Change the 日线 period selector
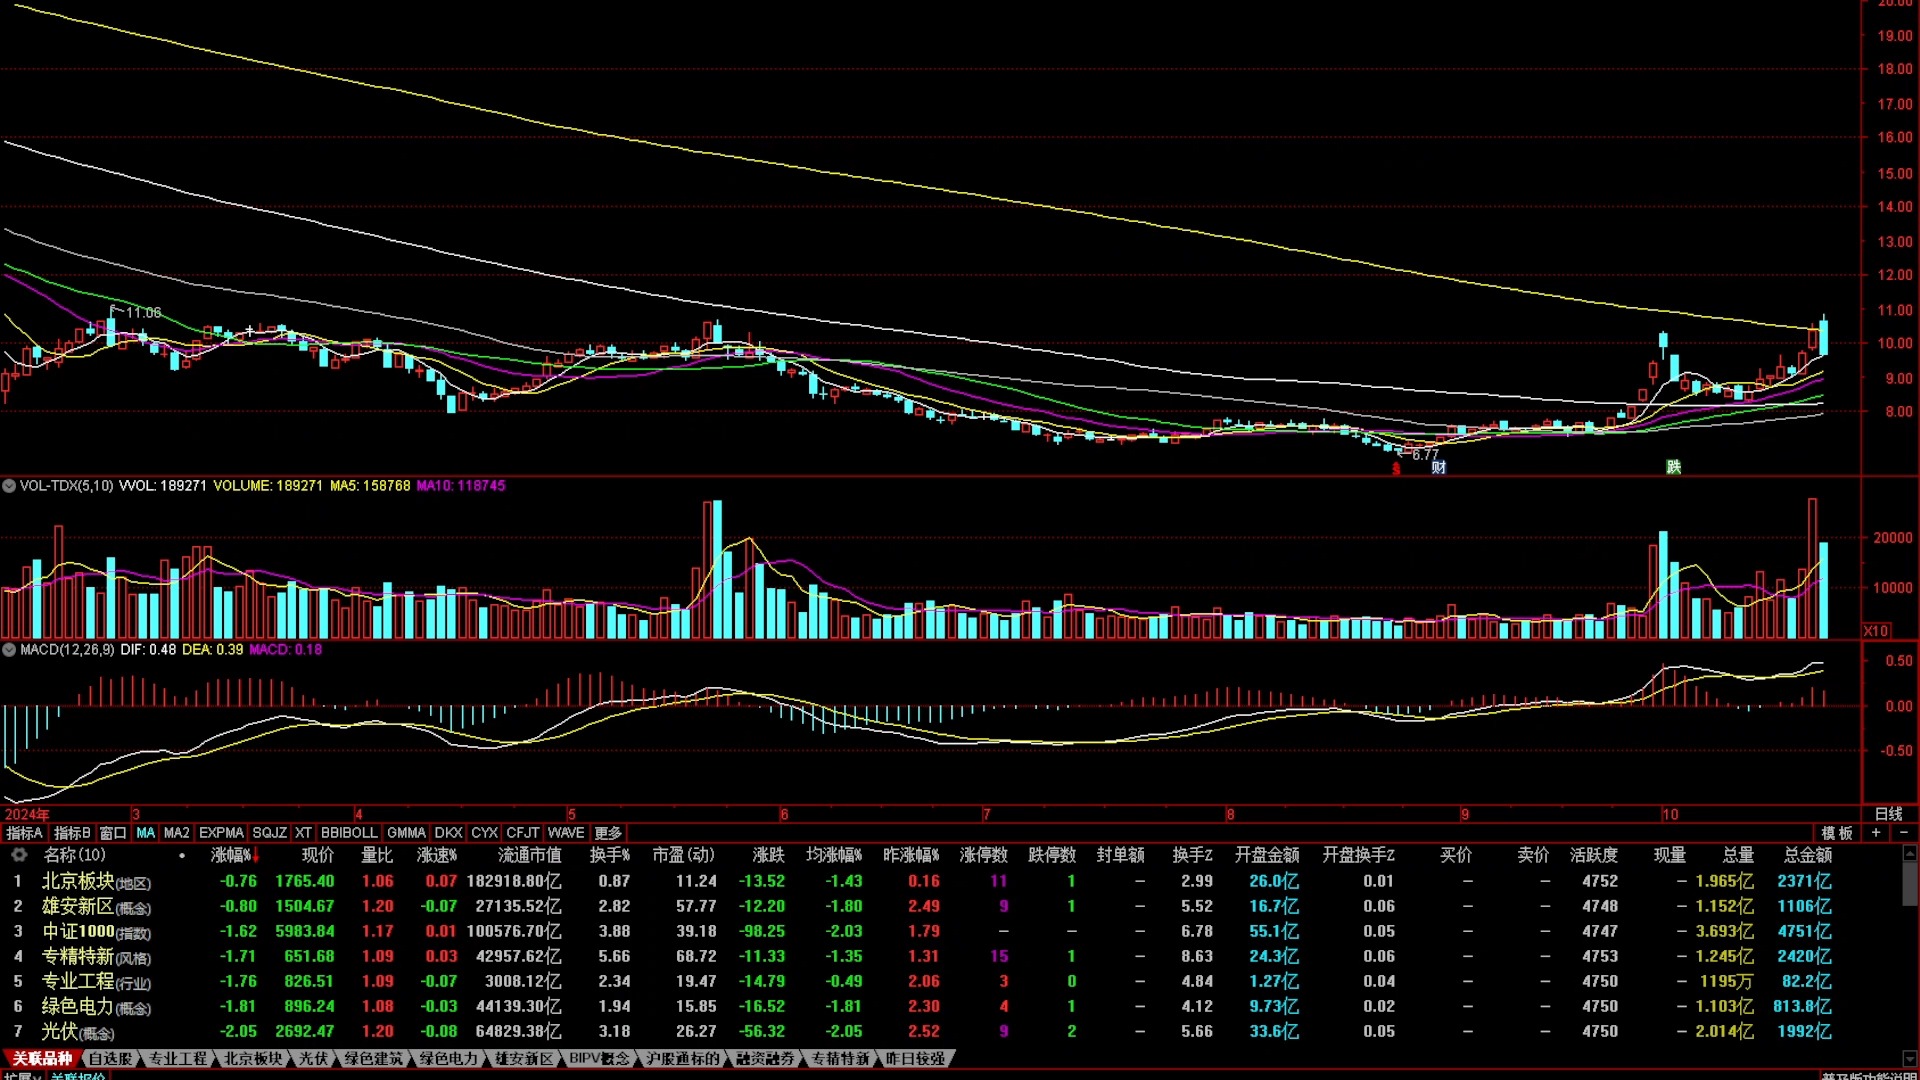Screen dimensions: 1920x1080 [1888, 814]
